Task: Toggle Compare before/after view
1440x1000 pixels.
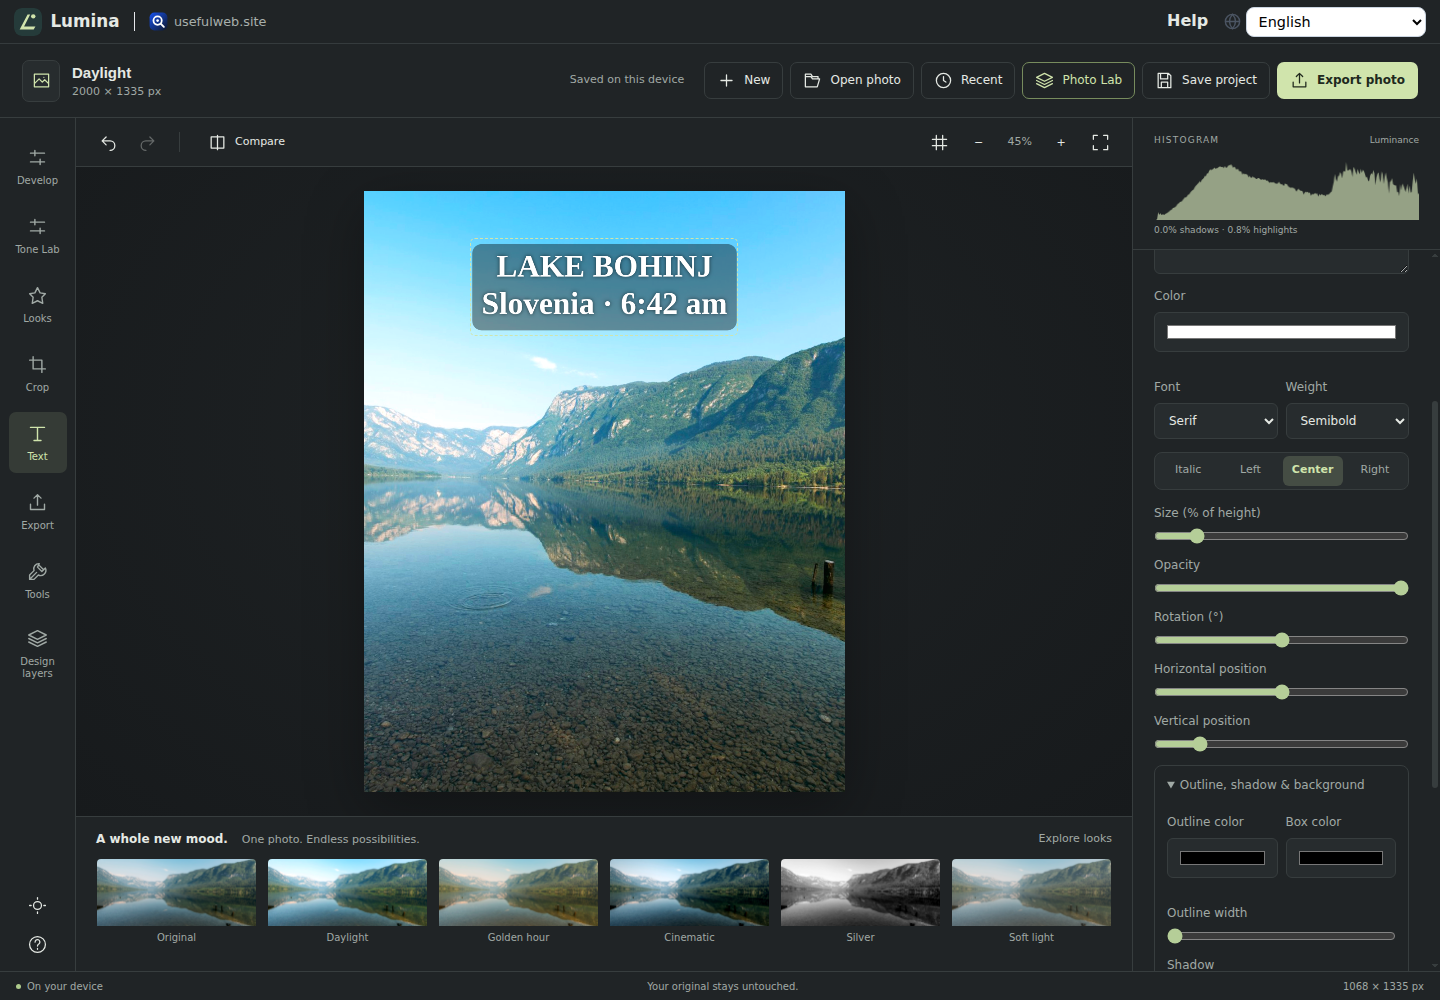Action: tap(247, 142)
